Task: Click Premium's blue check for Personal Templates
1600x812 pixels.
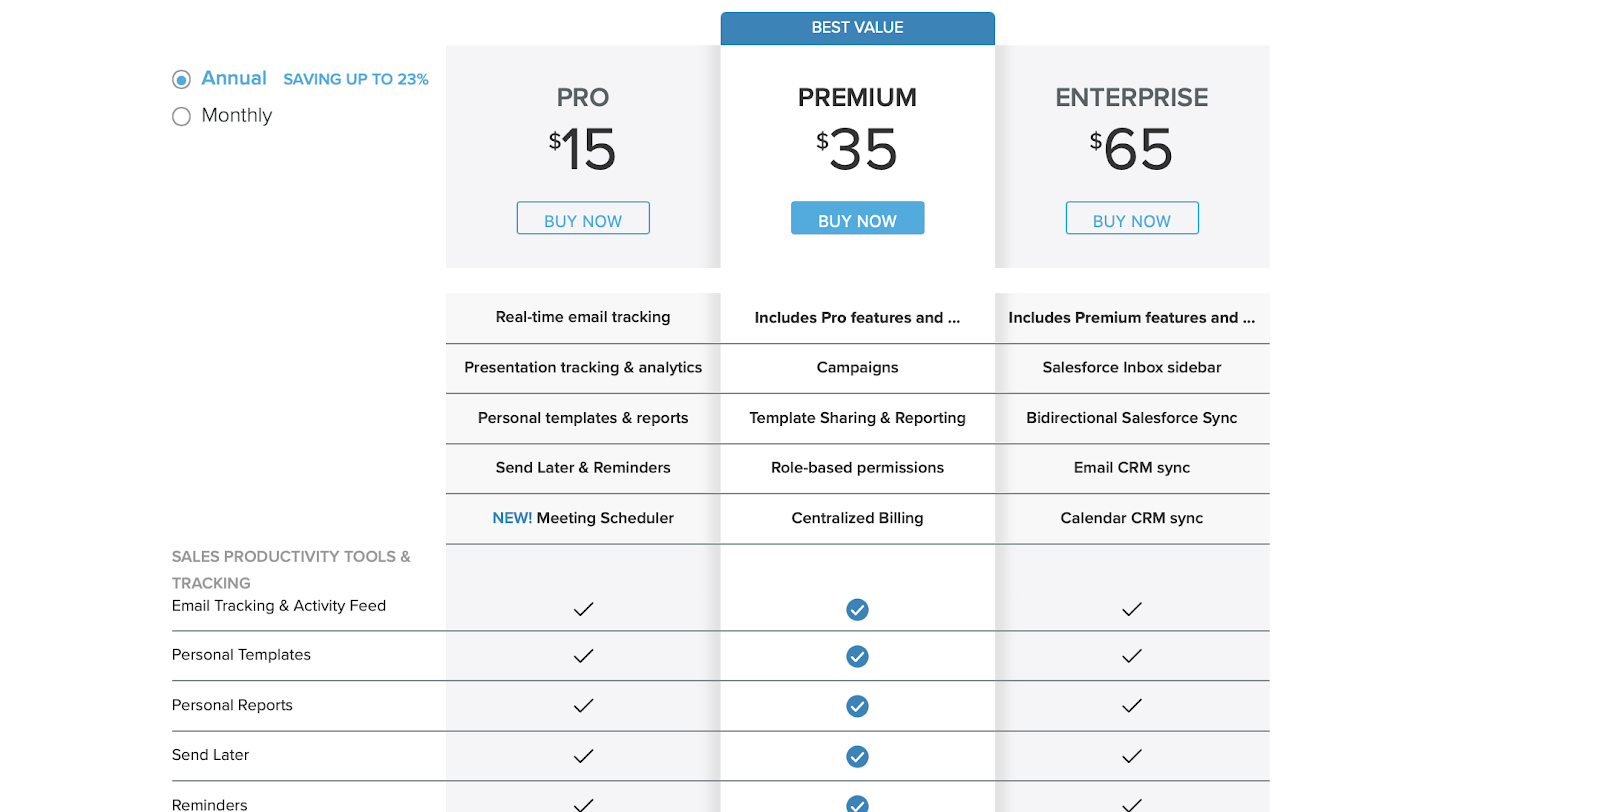Action: 857,657
